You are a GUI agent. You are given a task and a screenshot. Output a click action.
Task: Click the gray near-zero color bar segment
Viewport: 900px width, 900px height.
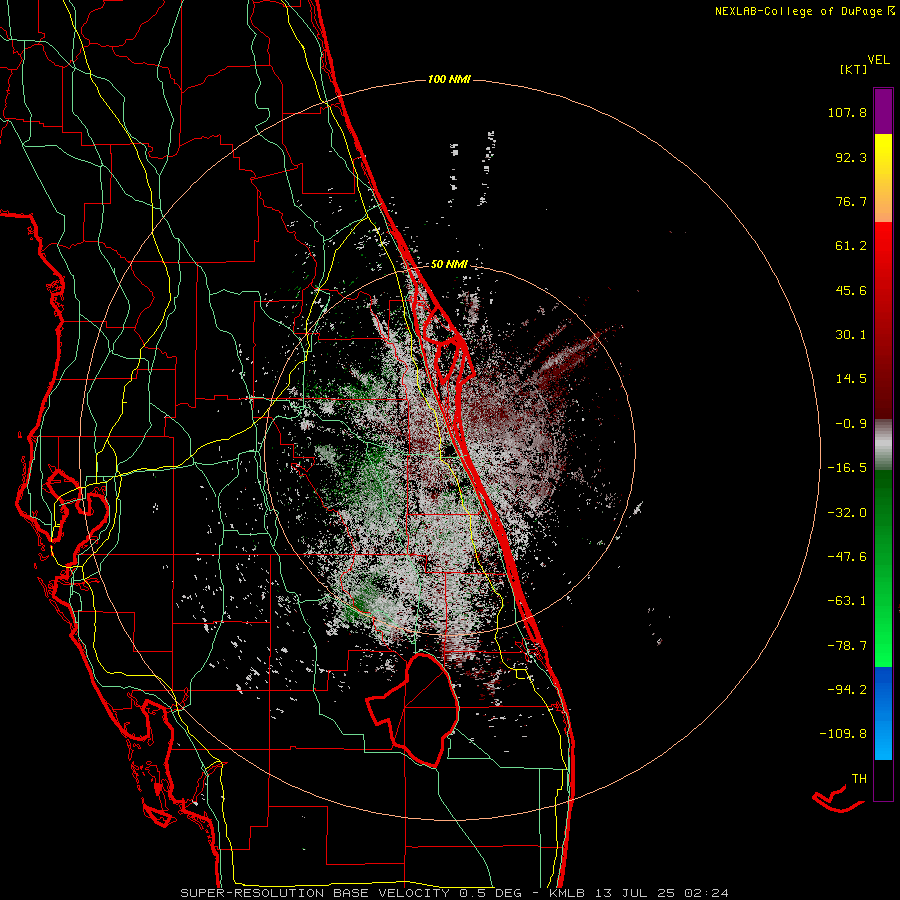[883, 443]
